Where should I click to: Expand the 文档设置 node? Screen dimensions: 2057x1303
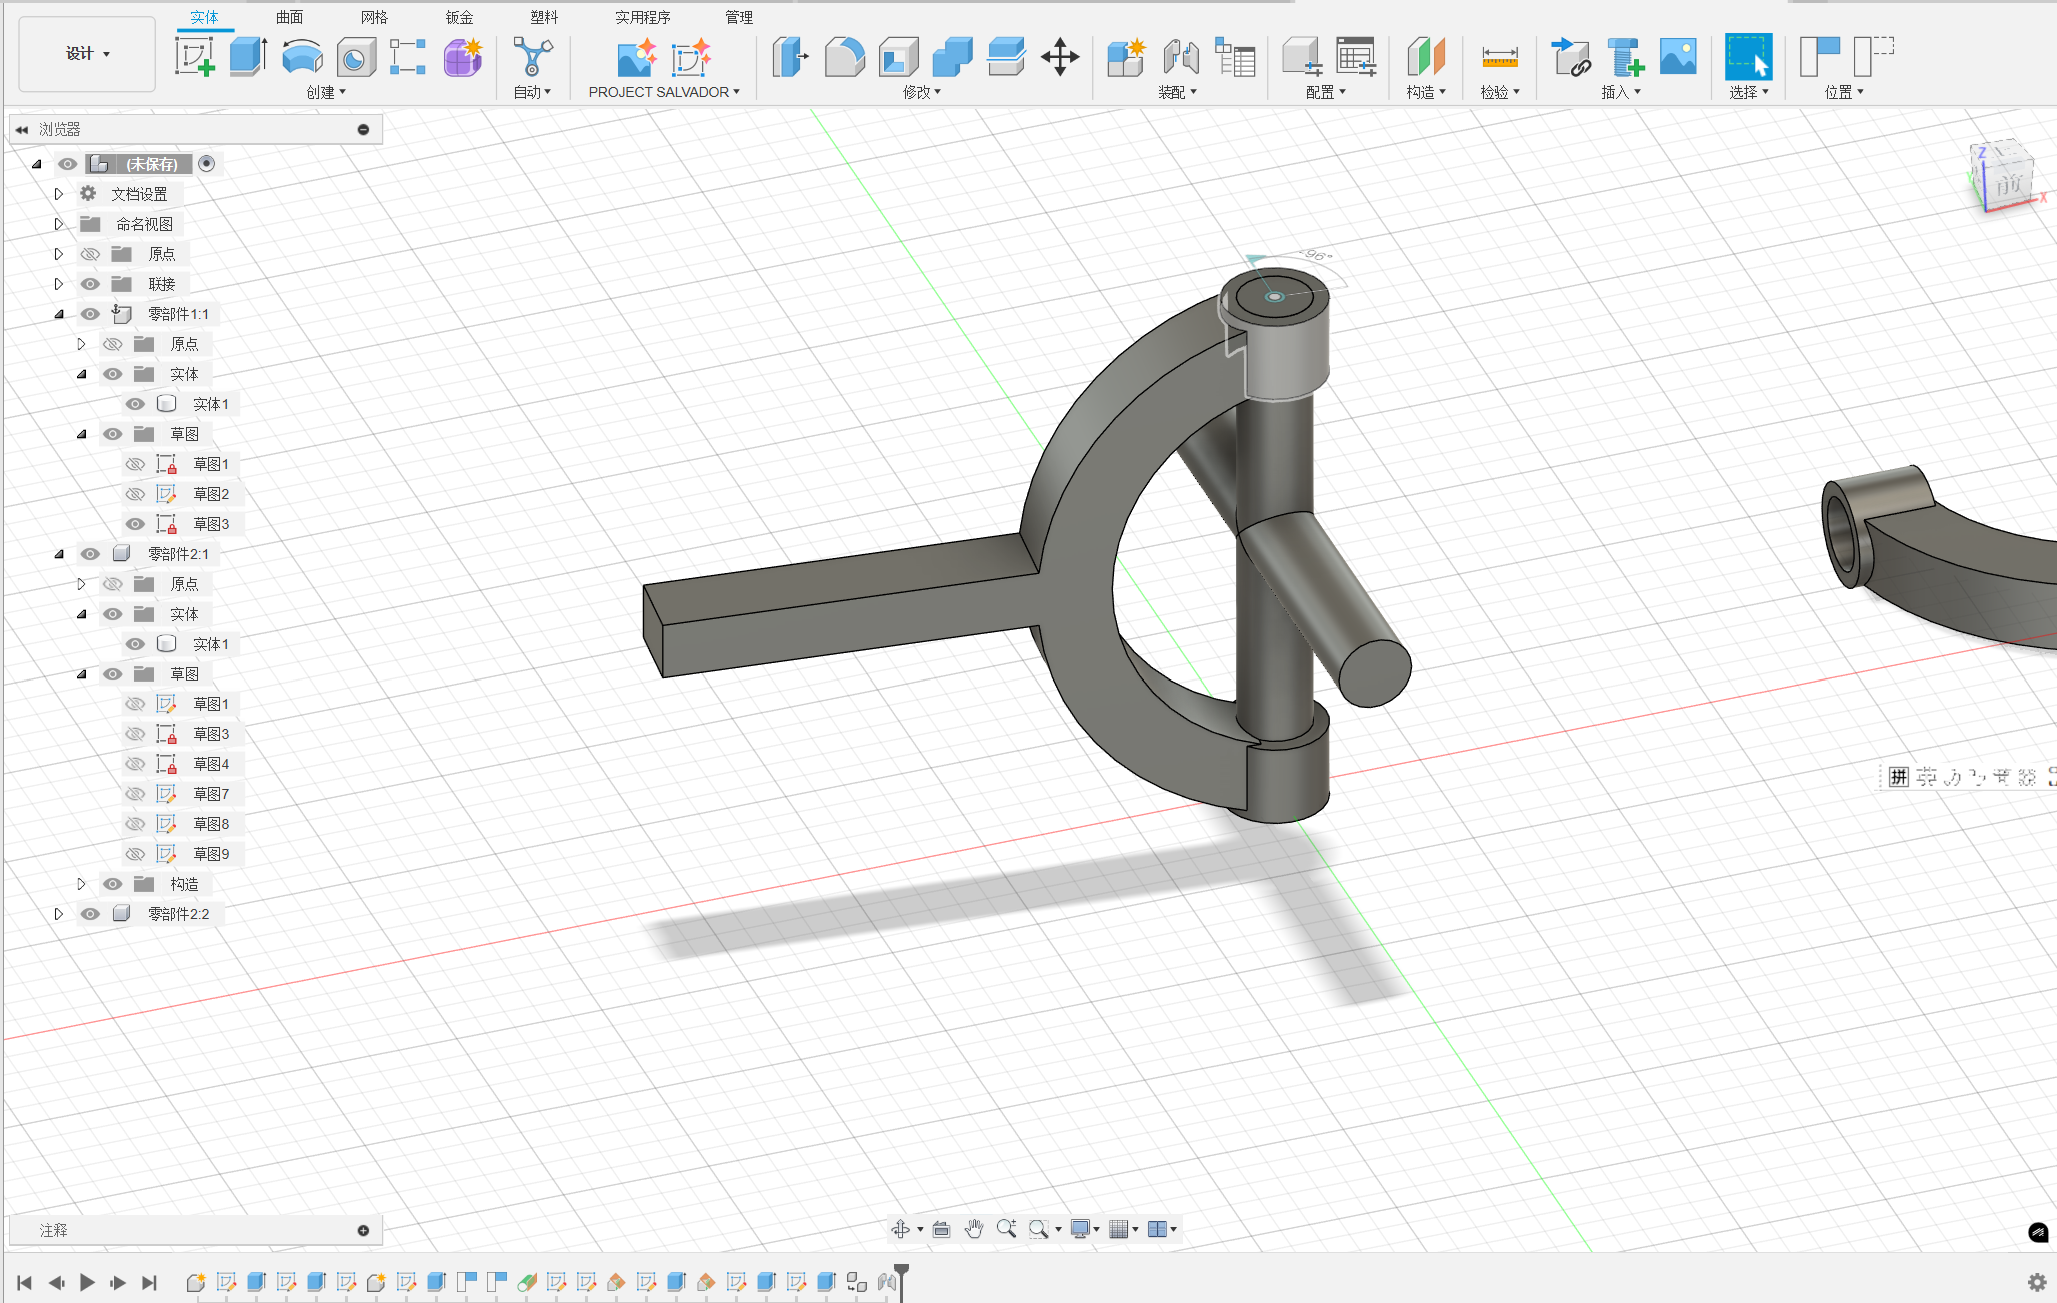coord(59,194)
